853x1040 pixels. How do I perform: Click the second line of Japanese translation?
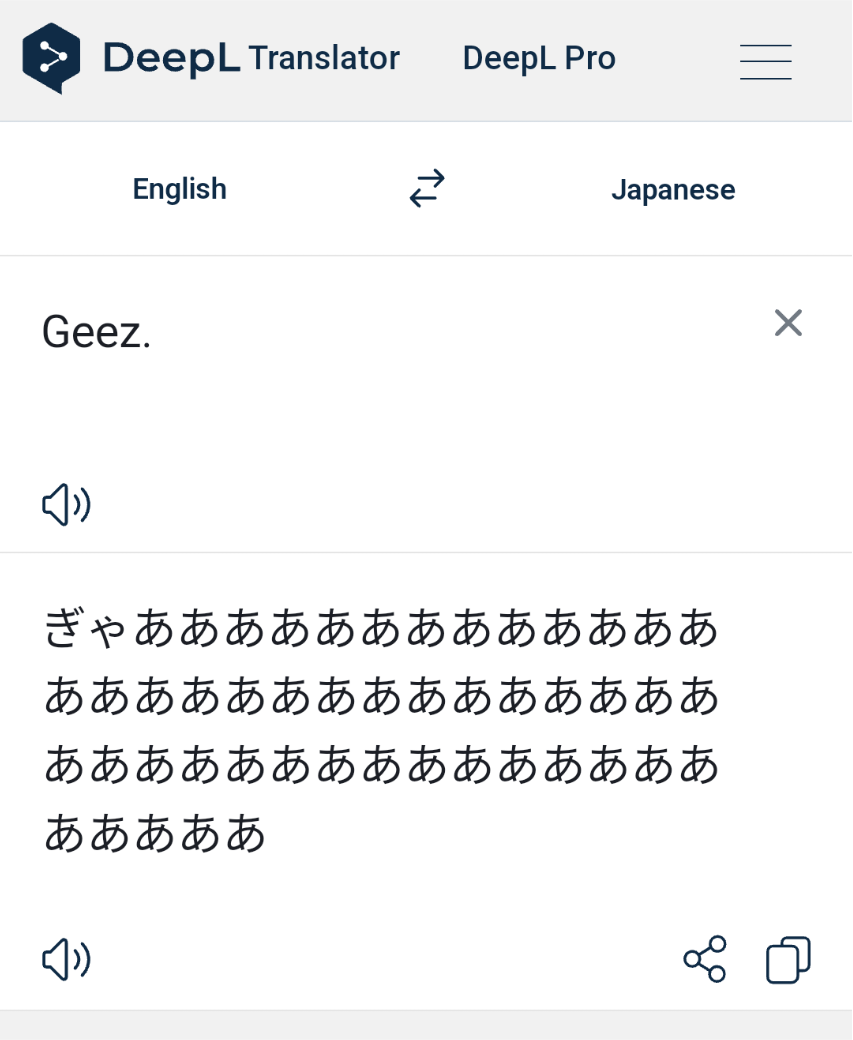point(381,697)
